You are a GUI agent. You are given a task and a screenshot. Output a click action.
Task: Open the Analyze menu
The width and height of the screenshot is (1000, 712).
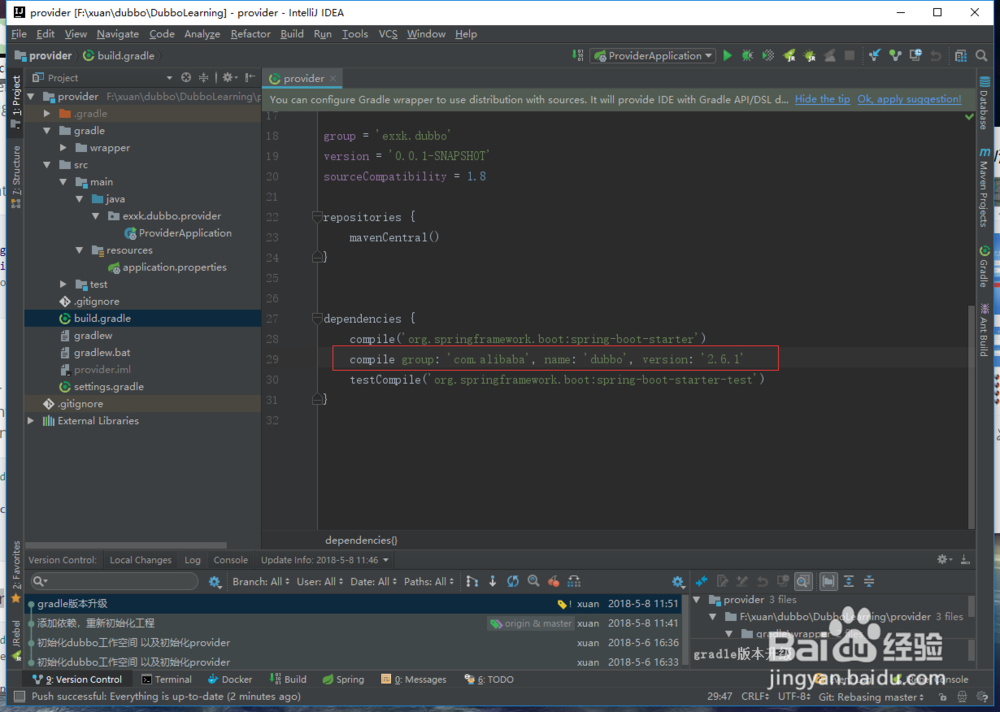[x=202, y=34]
